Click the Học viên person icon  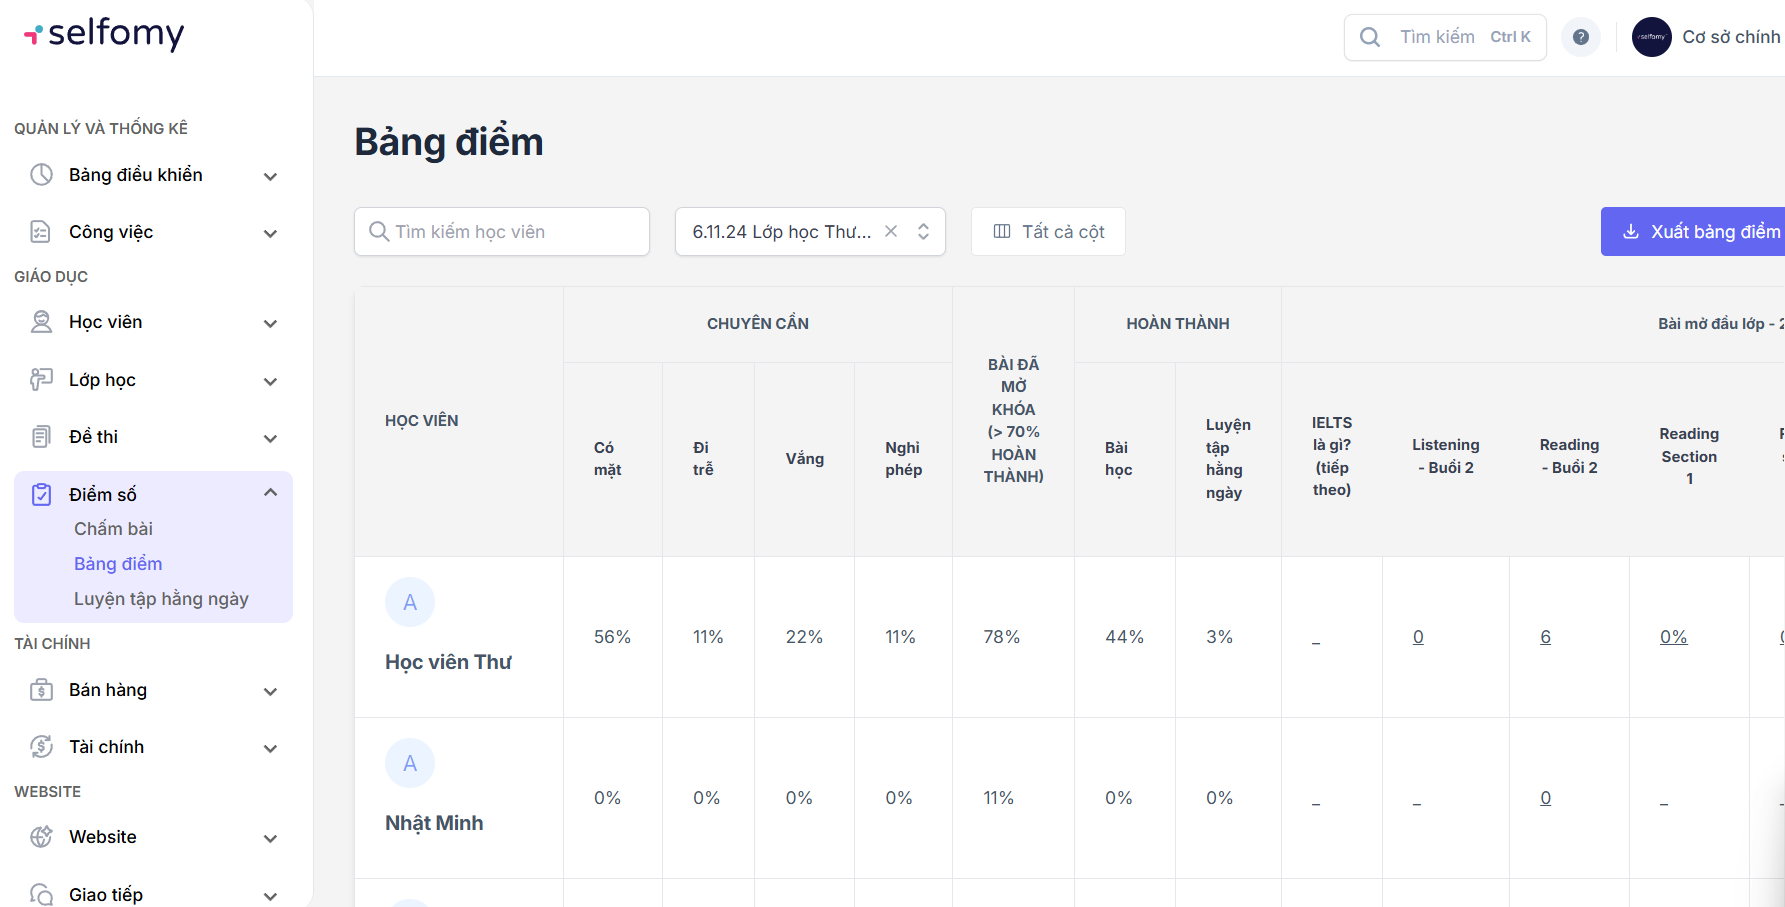click(x=41, y=322)
